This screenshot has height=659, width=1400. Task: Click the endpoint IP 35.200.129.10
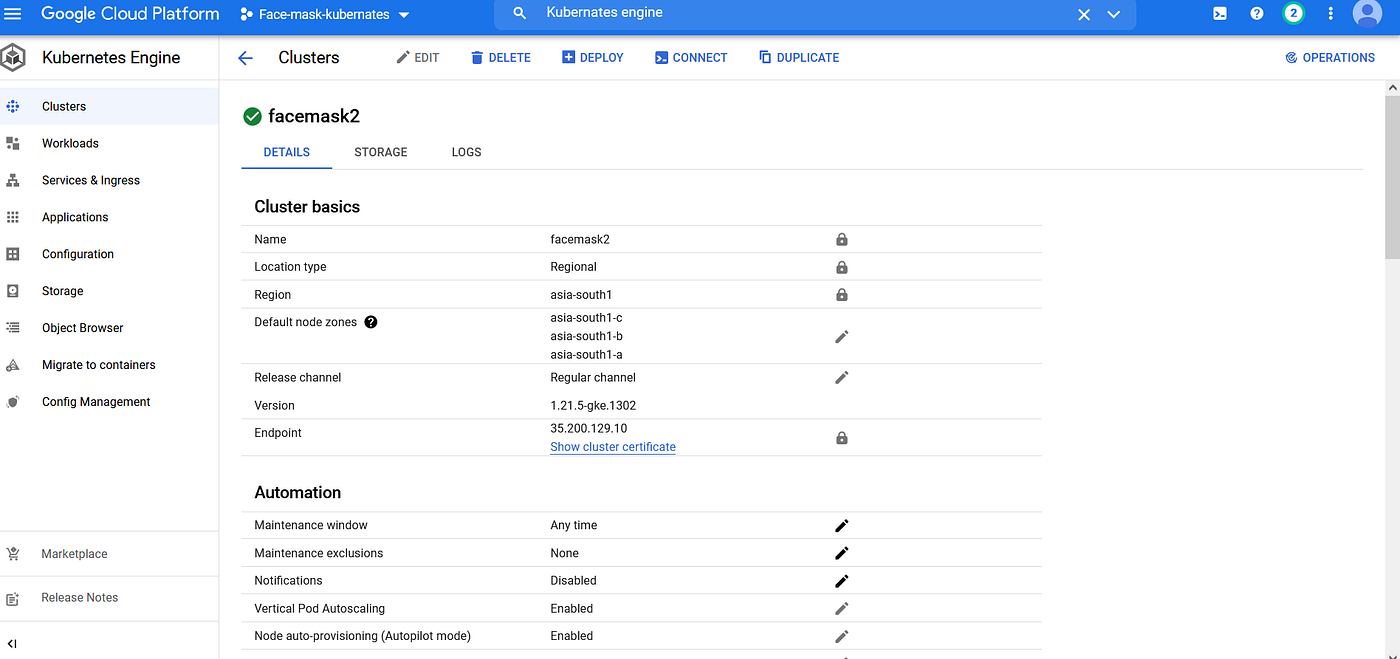pyautogui.click(x=589, y=428)
